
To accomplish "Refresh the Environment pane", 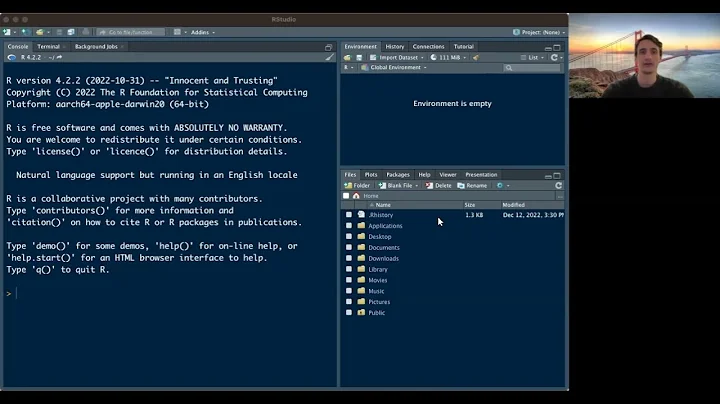I will (554, 57).
